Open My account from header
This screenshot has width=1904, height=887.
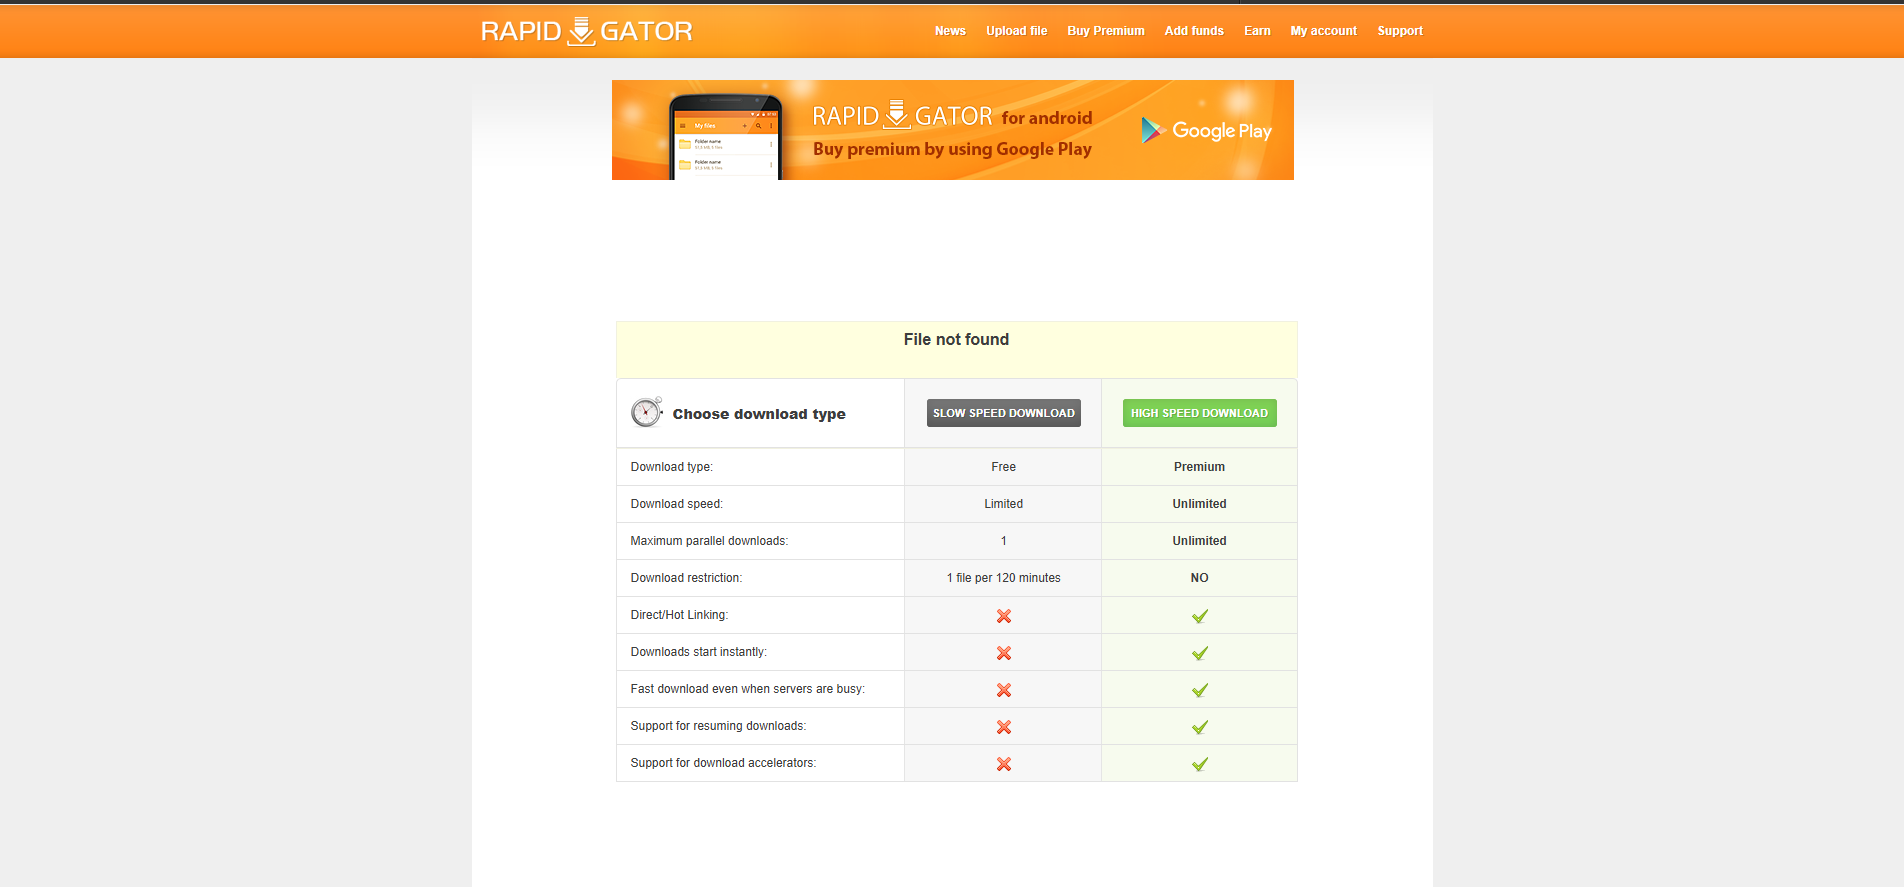coord(1323,31)
